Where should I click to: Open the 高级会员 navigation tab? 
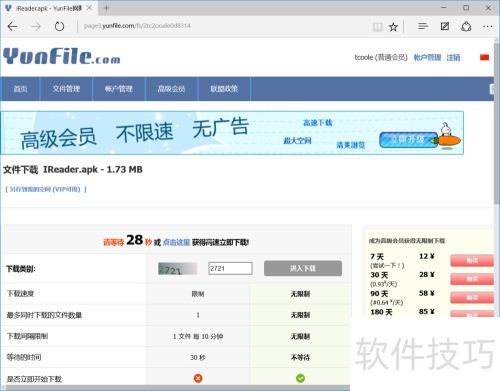171,89
